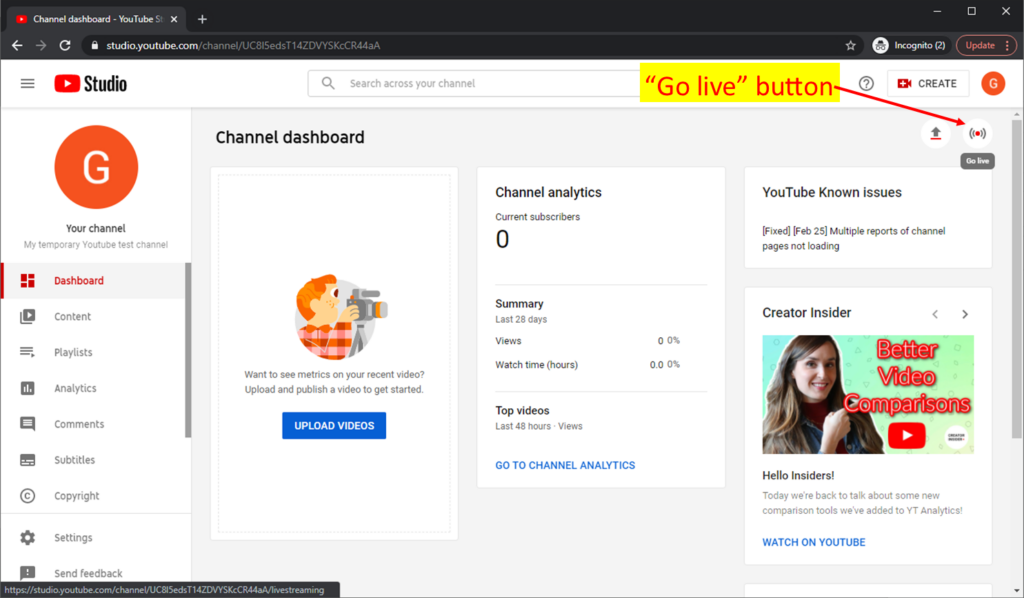This screenshot has width=1024, height=598.
Task: Click the Hello Insiders! title
Action: [798, 476]
